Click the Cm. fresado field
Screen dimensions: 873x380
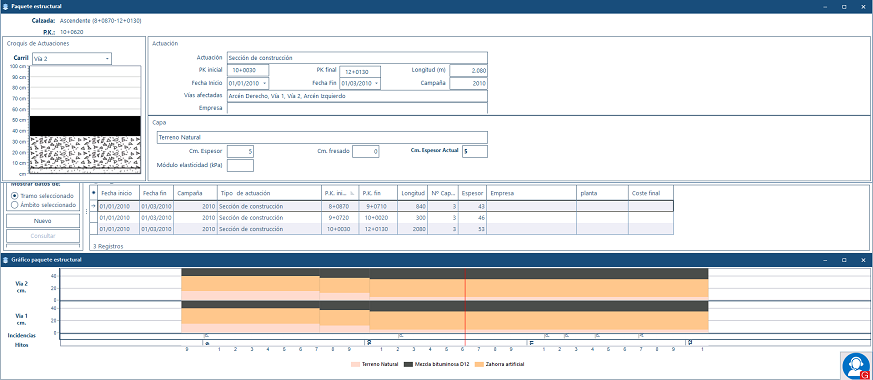pos(366,151)
